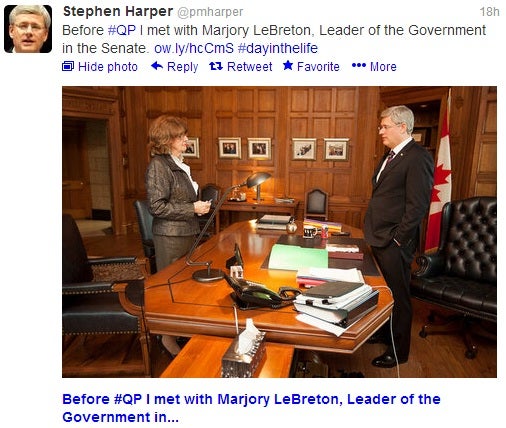Open the @pmharper handle
The image size is (506, 428).
[210, 12]
